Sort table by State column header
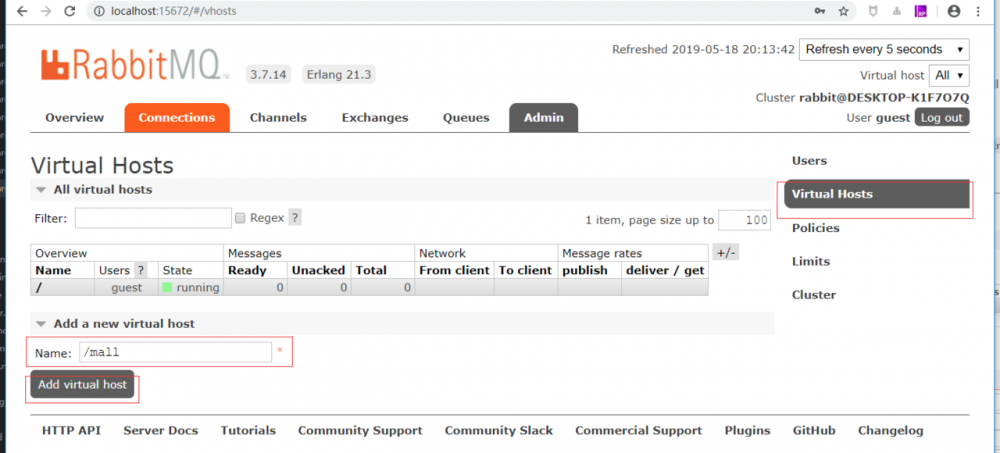Viewport: 1000px width, 453px height. [x=177, y=270]
